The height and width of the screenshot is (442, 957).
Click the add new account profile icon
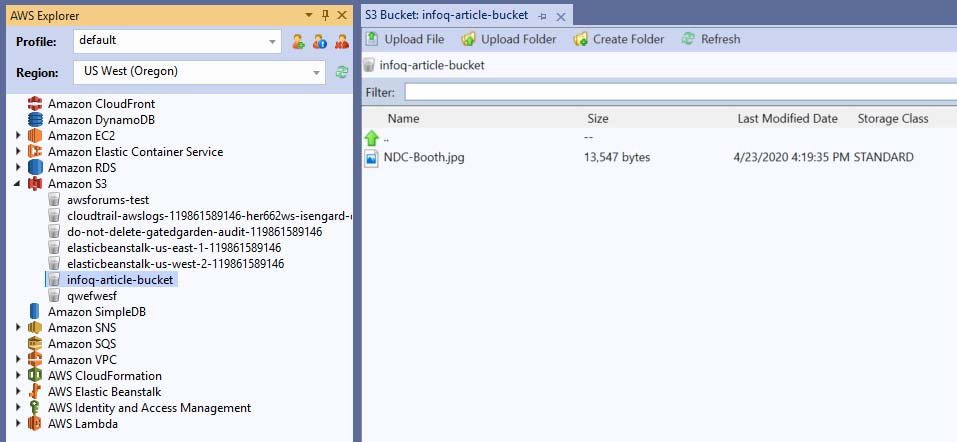click(298, 42)
